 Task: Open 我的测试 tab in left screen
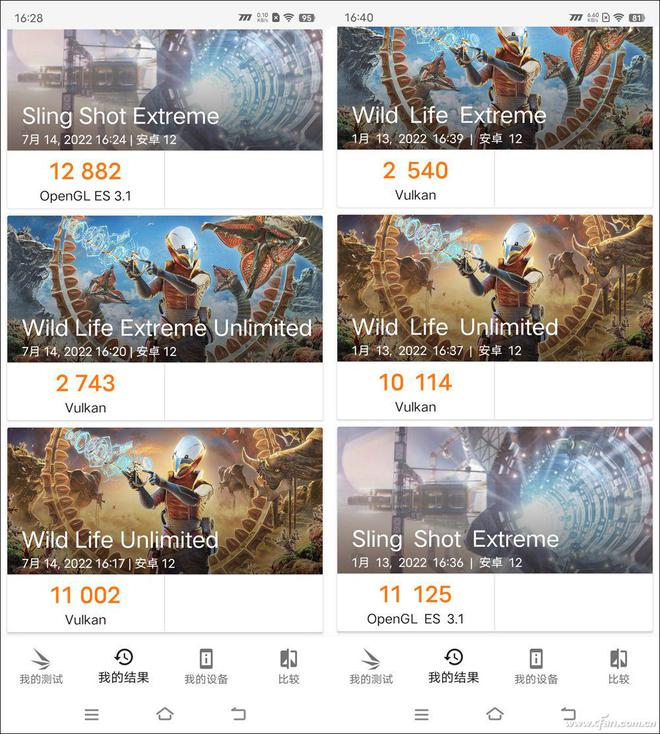click(x=41, y=667)
